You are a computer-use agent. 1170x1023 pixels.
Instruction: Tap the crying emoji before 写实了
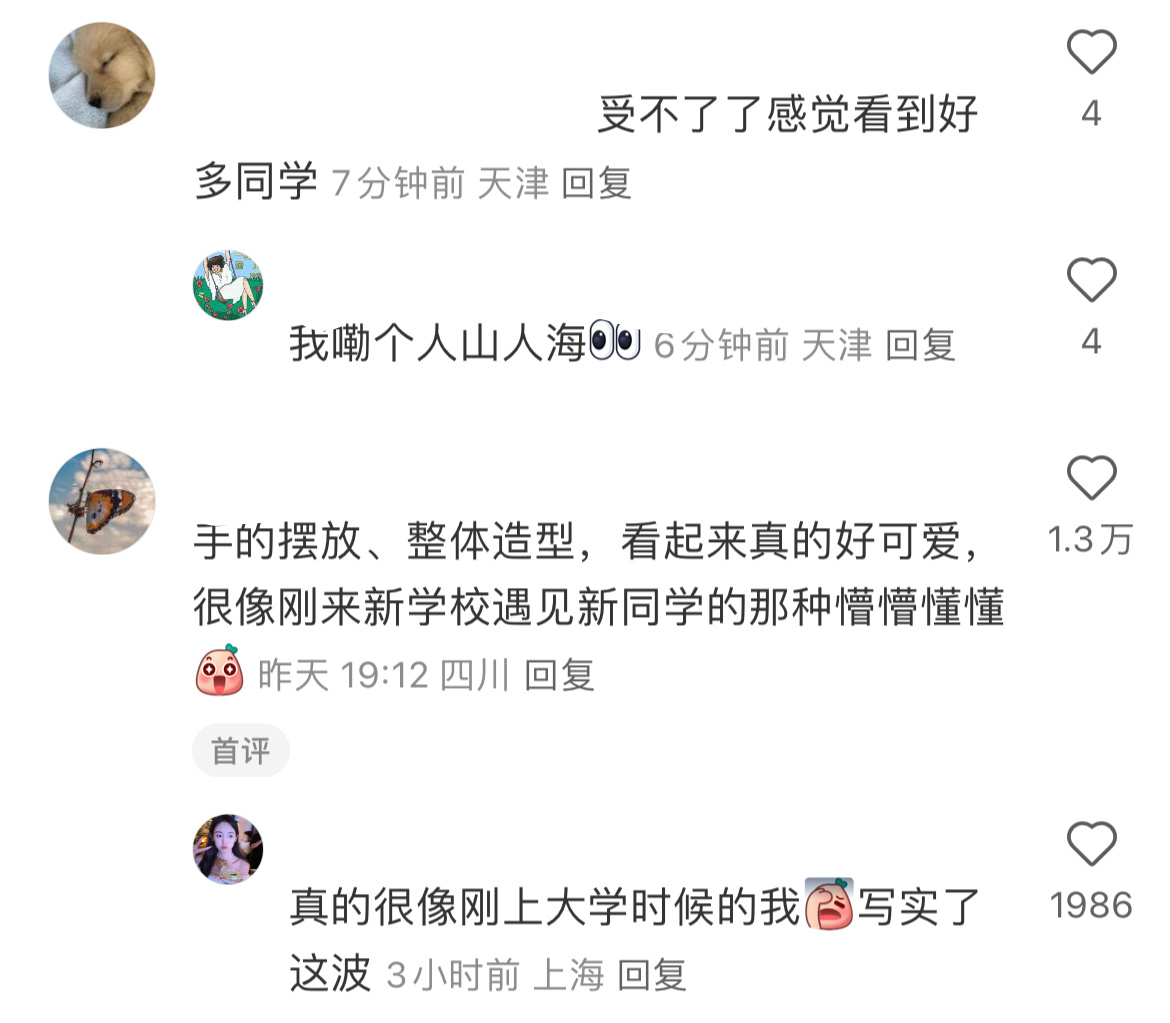click(x=829, y=904)
